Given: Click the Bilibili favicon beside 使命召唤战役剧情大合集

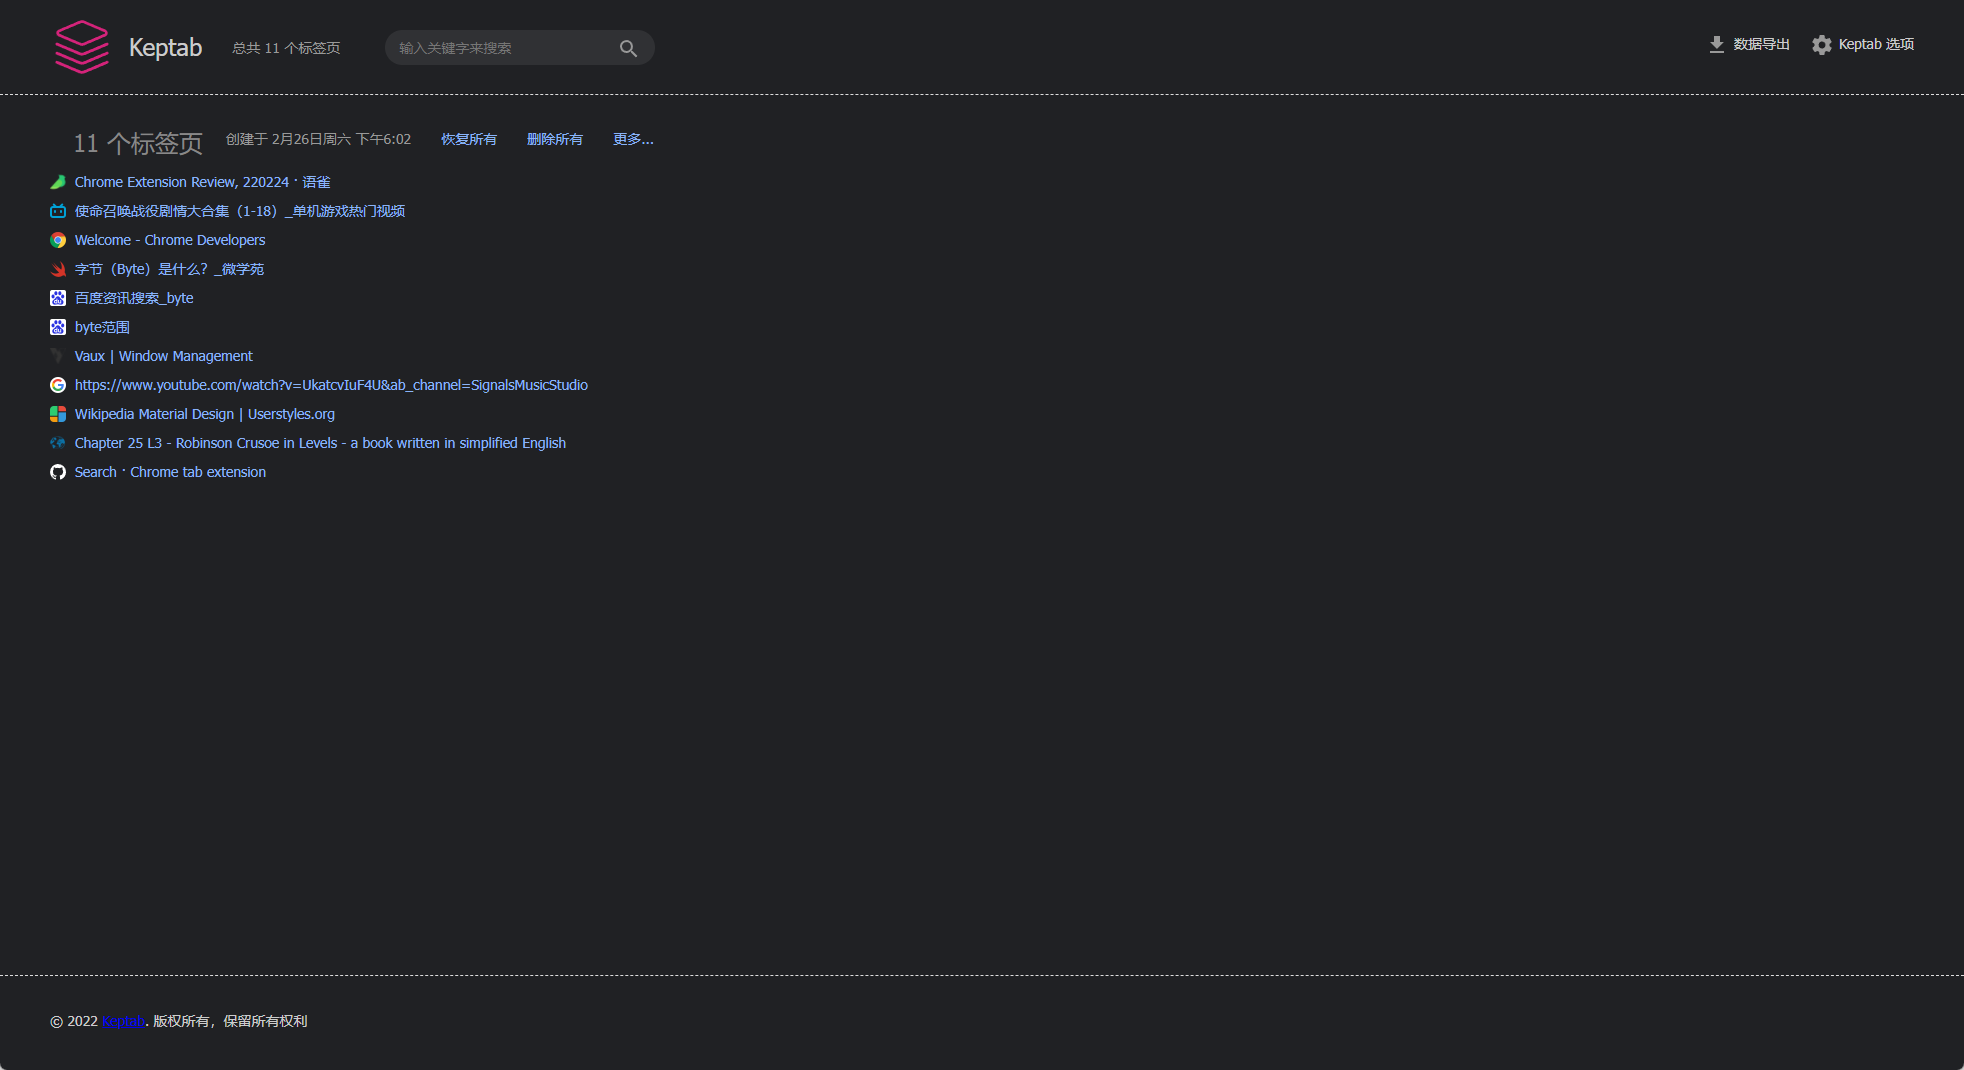Looking at the screenshot, I should point(58,211).
